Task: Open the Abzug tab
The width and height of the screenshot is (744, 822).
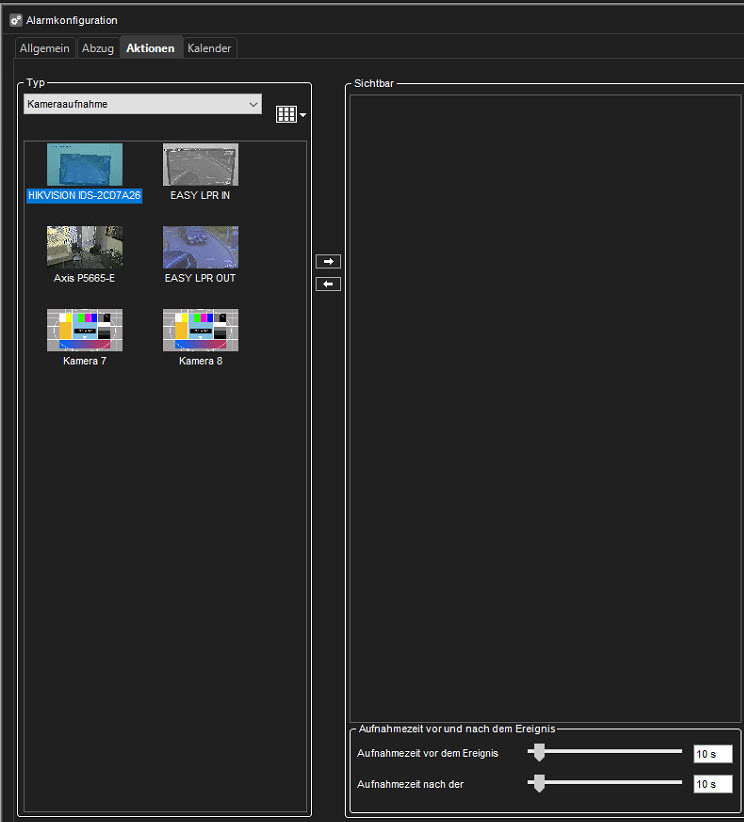Action: click(98, 48)
